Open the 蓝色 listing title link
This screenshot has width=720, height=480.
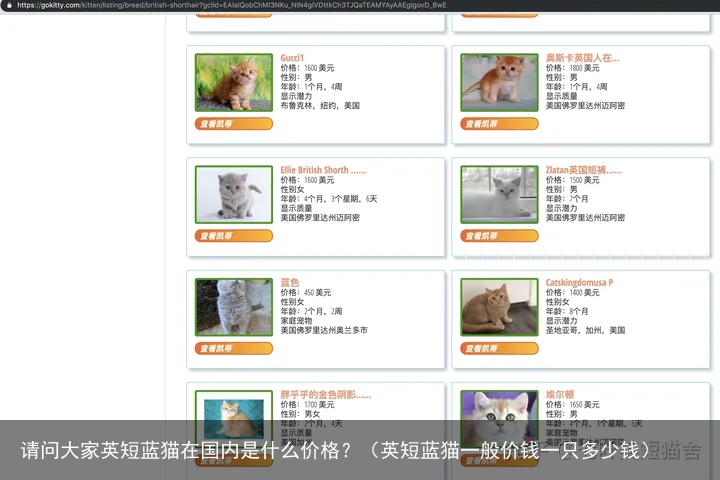(x=290, y=282)
